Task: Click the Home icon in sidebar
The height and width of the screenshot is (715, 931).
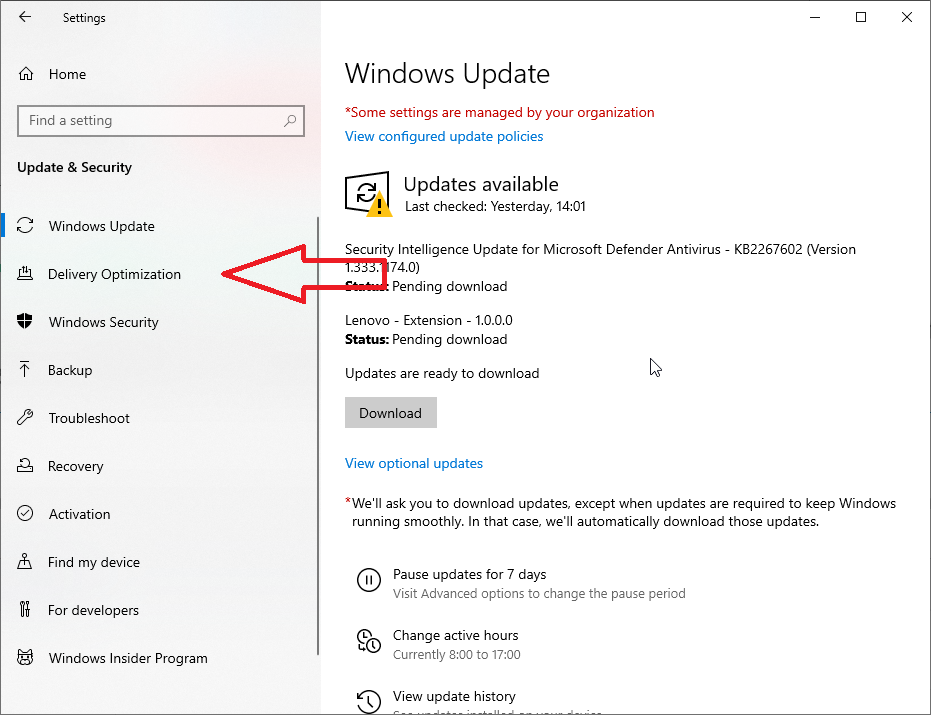Action: click(x=27, y=74)
